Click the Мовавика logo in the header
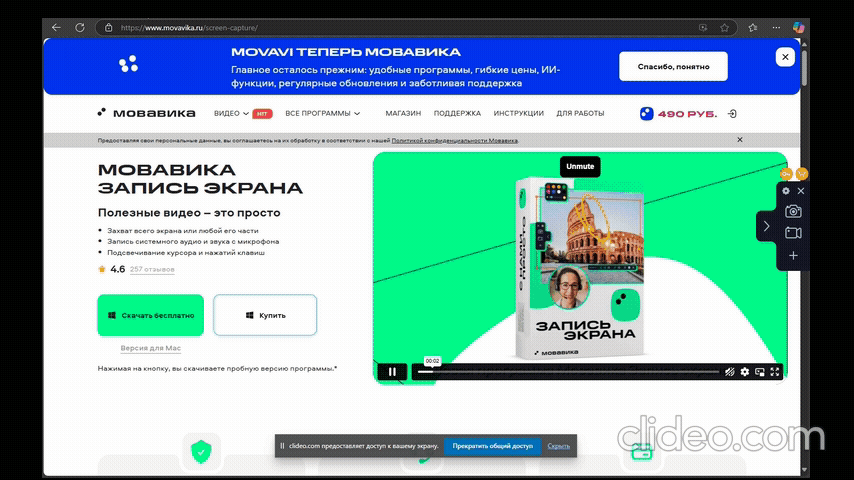Image resolution: width=854 pixels, height=480 pixels. click(x=147, y=113)
